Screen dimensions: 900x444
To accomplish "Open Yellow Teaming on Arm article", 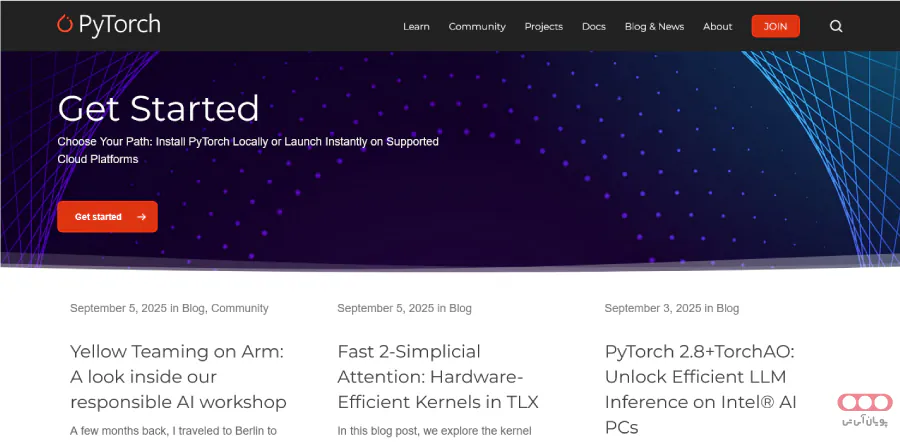I will pyautogui.click(x=178, y=376).
